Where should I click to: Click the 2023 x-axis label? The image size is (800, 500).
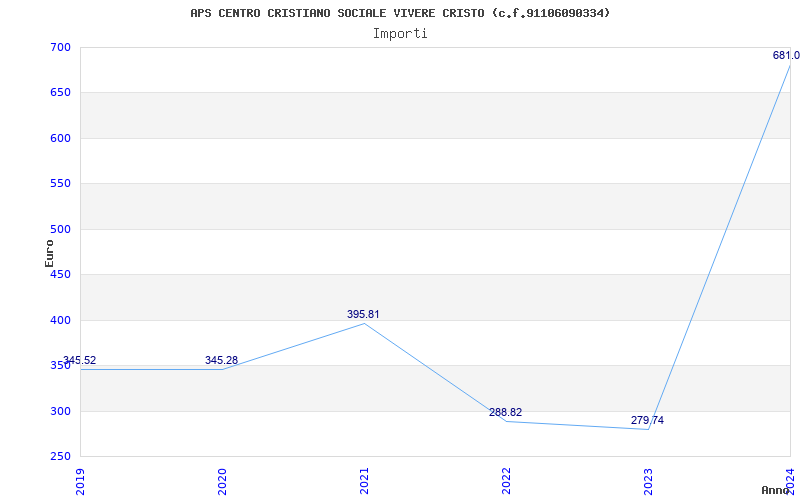648,481
